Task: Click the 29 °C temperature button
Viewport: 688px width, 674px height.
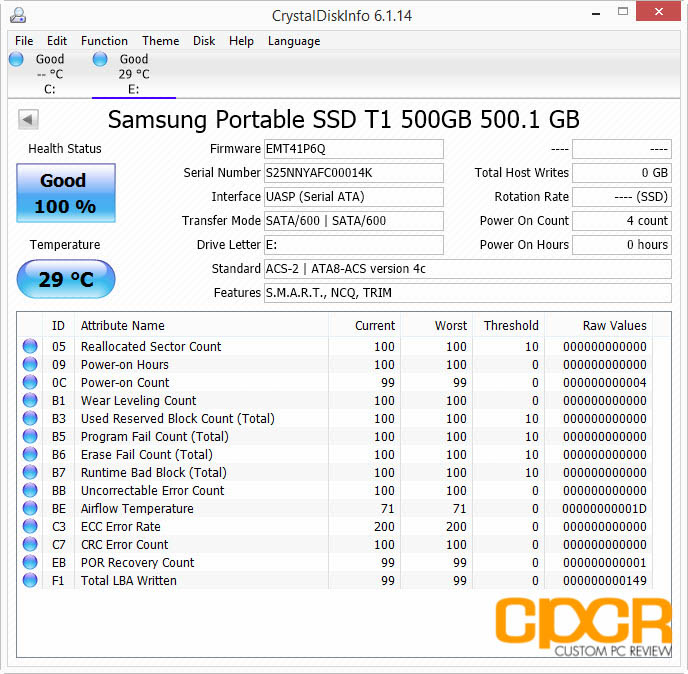Action: (x=66, y=279)
